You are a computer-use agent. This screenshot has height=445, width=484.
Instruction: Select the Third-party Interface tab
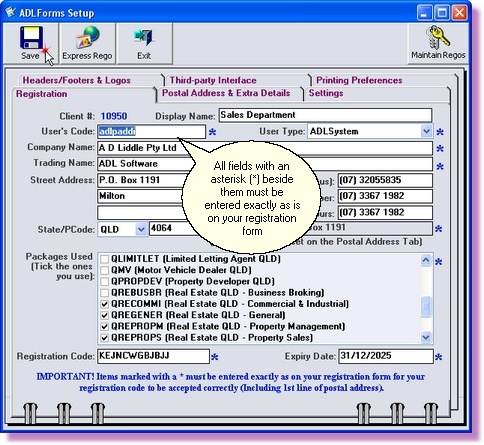point(213,80)
